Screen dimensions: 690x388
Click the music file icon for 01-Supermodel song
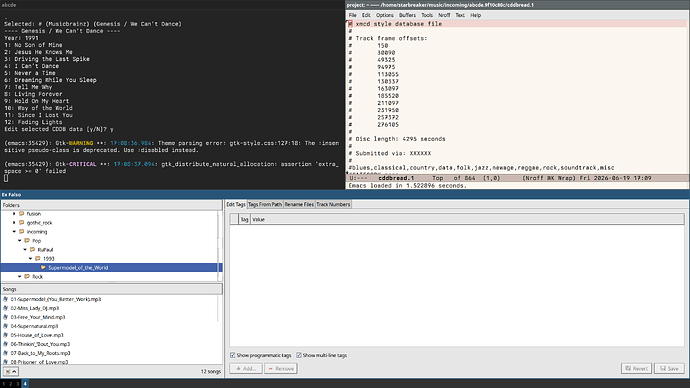pyautogui.click(x=6, y=299)
